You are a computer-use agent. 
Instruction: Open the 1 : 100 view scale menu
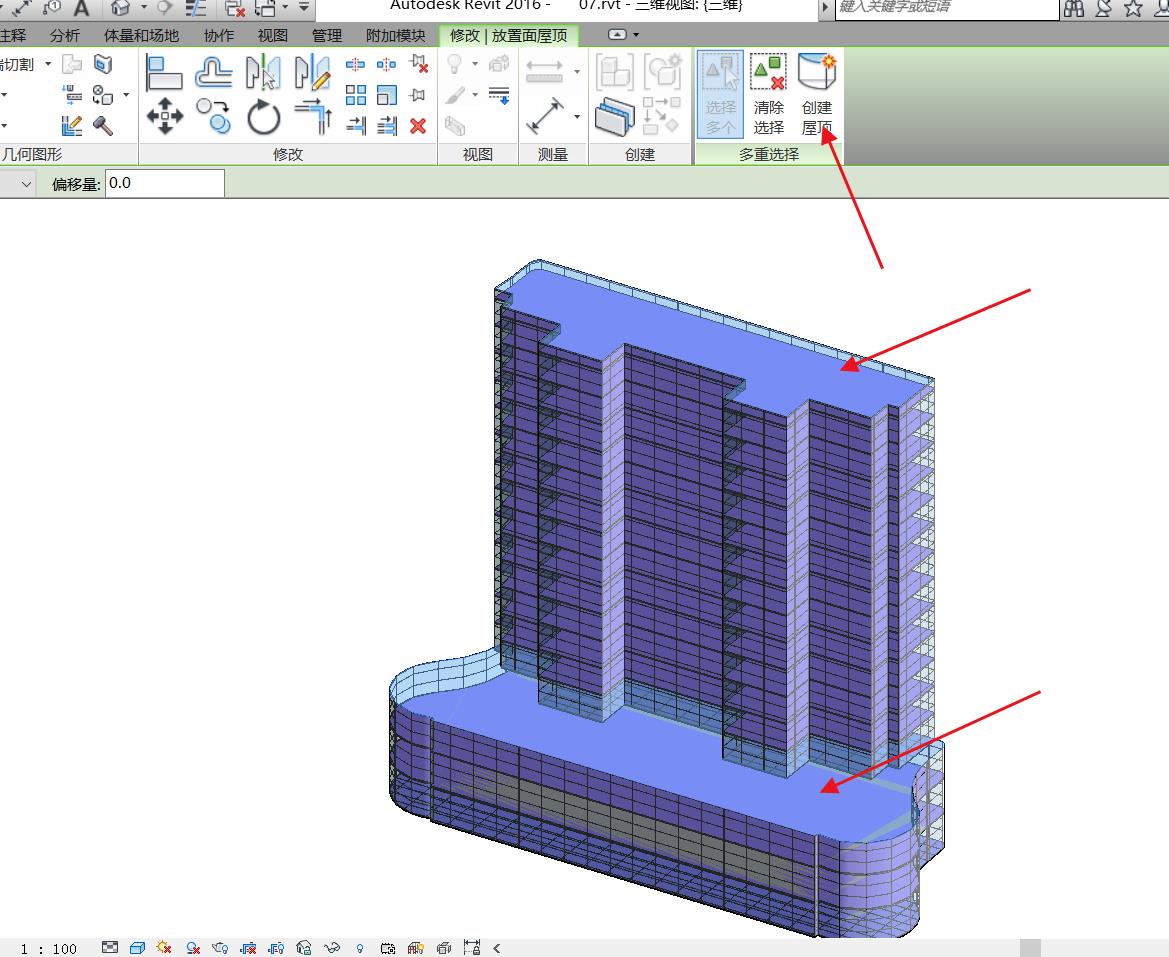pyautogui.click(x=49, y=948)
